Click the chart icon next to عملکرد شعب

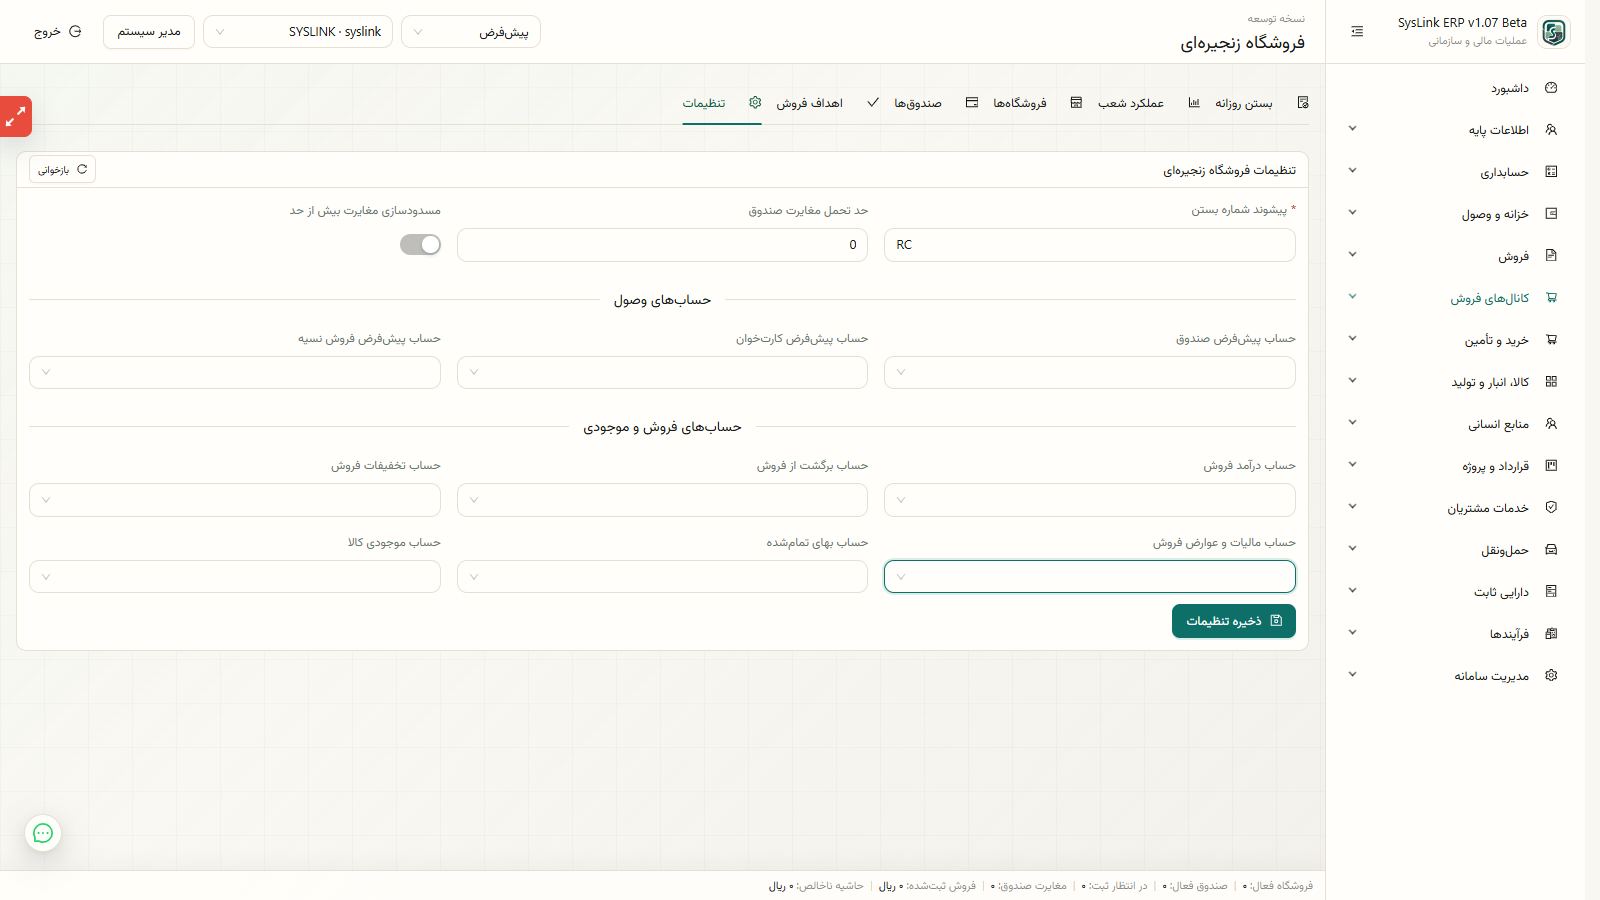(1193, 103)
